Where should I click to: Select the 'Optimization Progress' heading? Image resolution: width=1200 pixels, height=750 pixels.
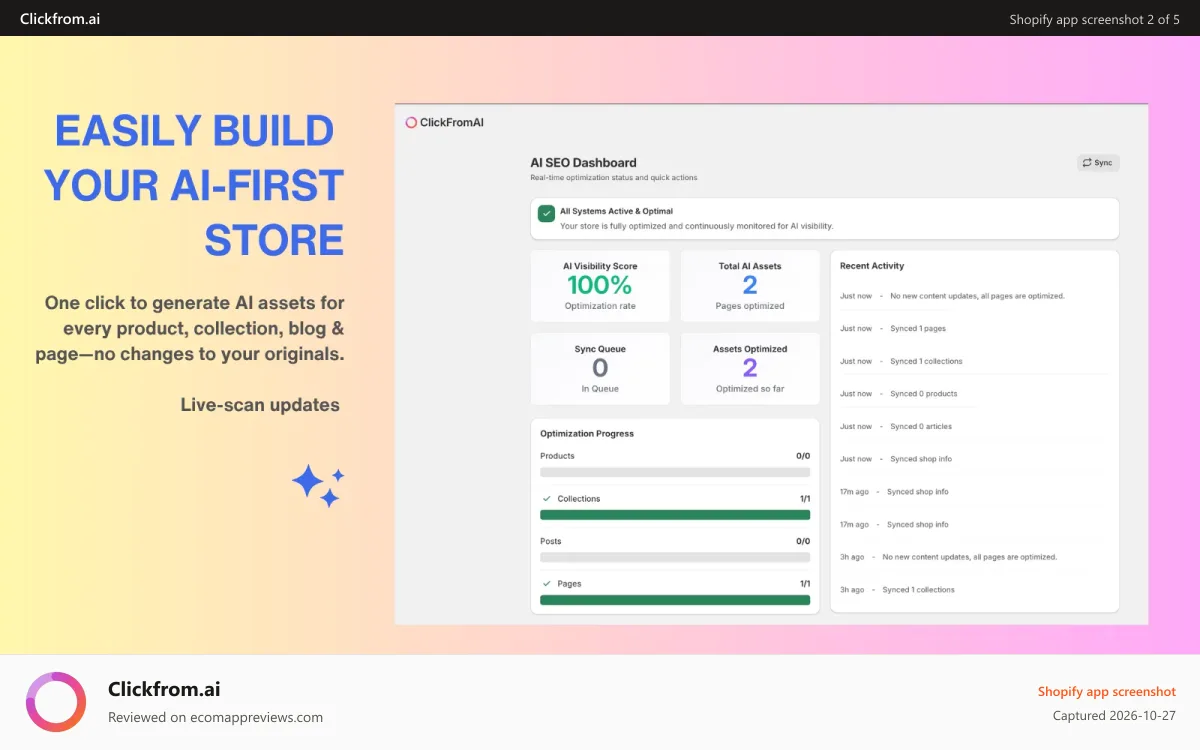587,434
